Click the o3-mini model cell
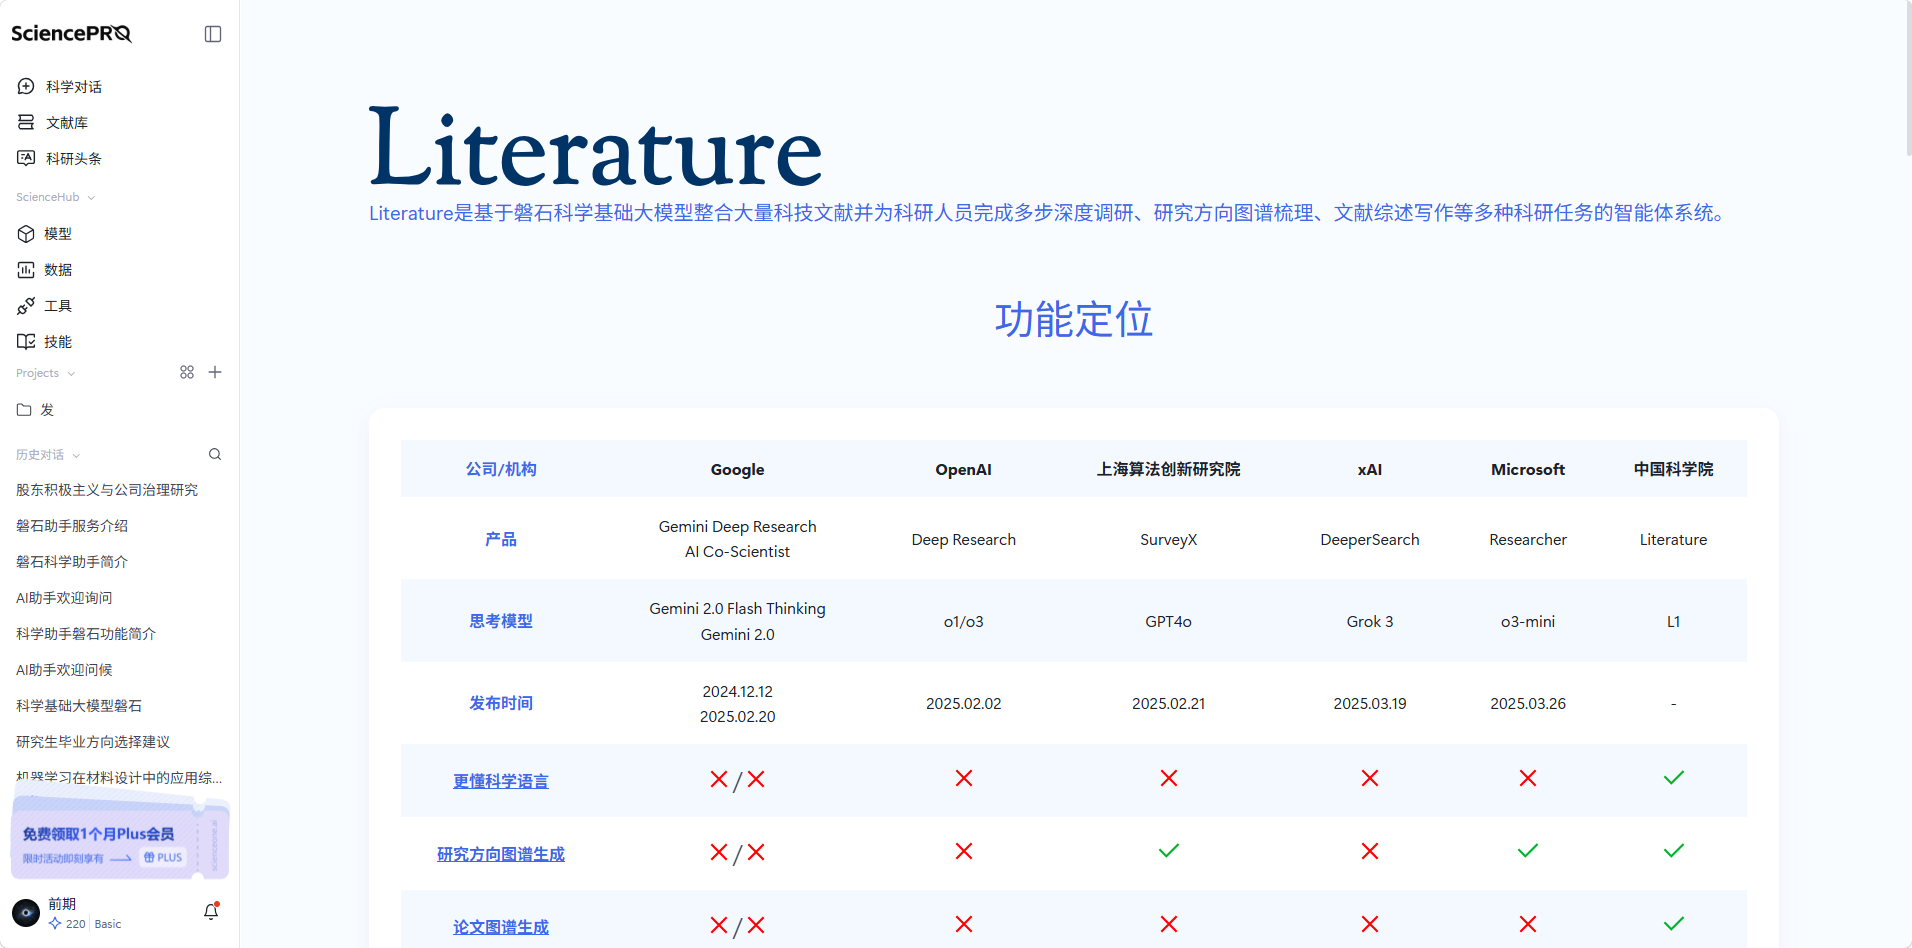Viewport: 1912px width, 948px height. tap(1527, 622)
